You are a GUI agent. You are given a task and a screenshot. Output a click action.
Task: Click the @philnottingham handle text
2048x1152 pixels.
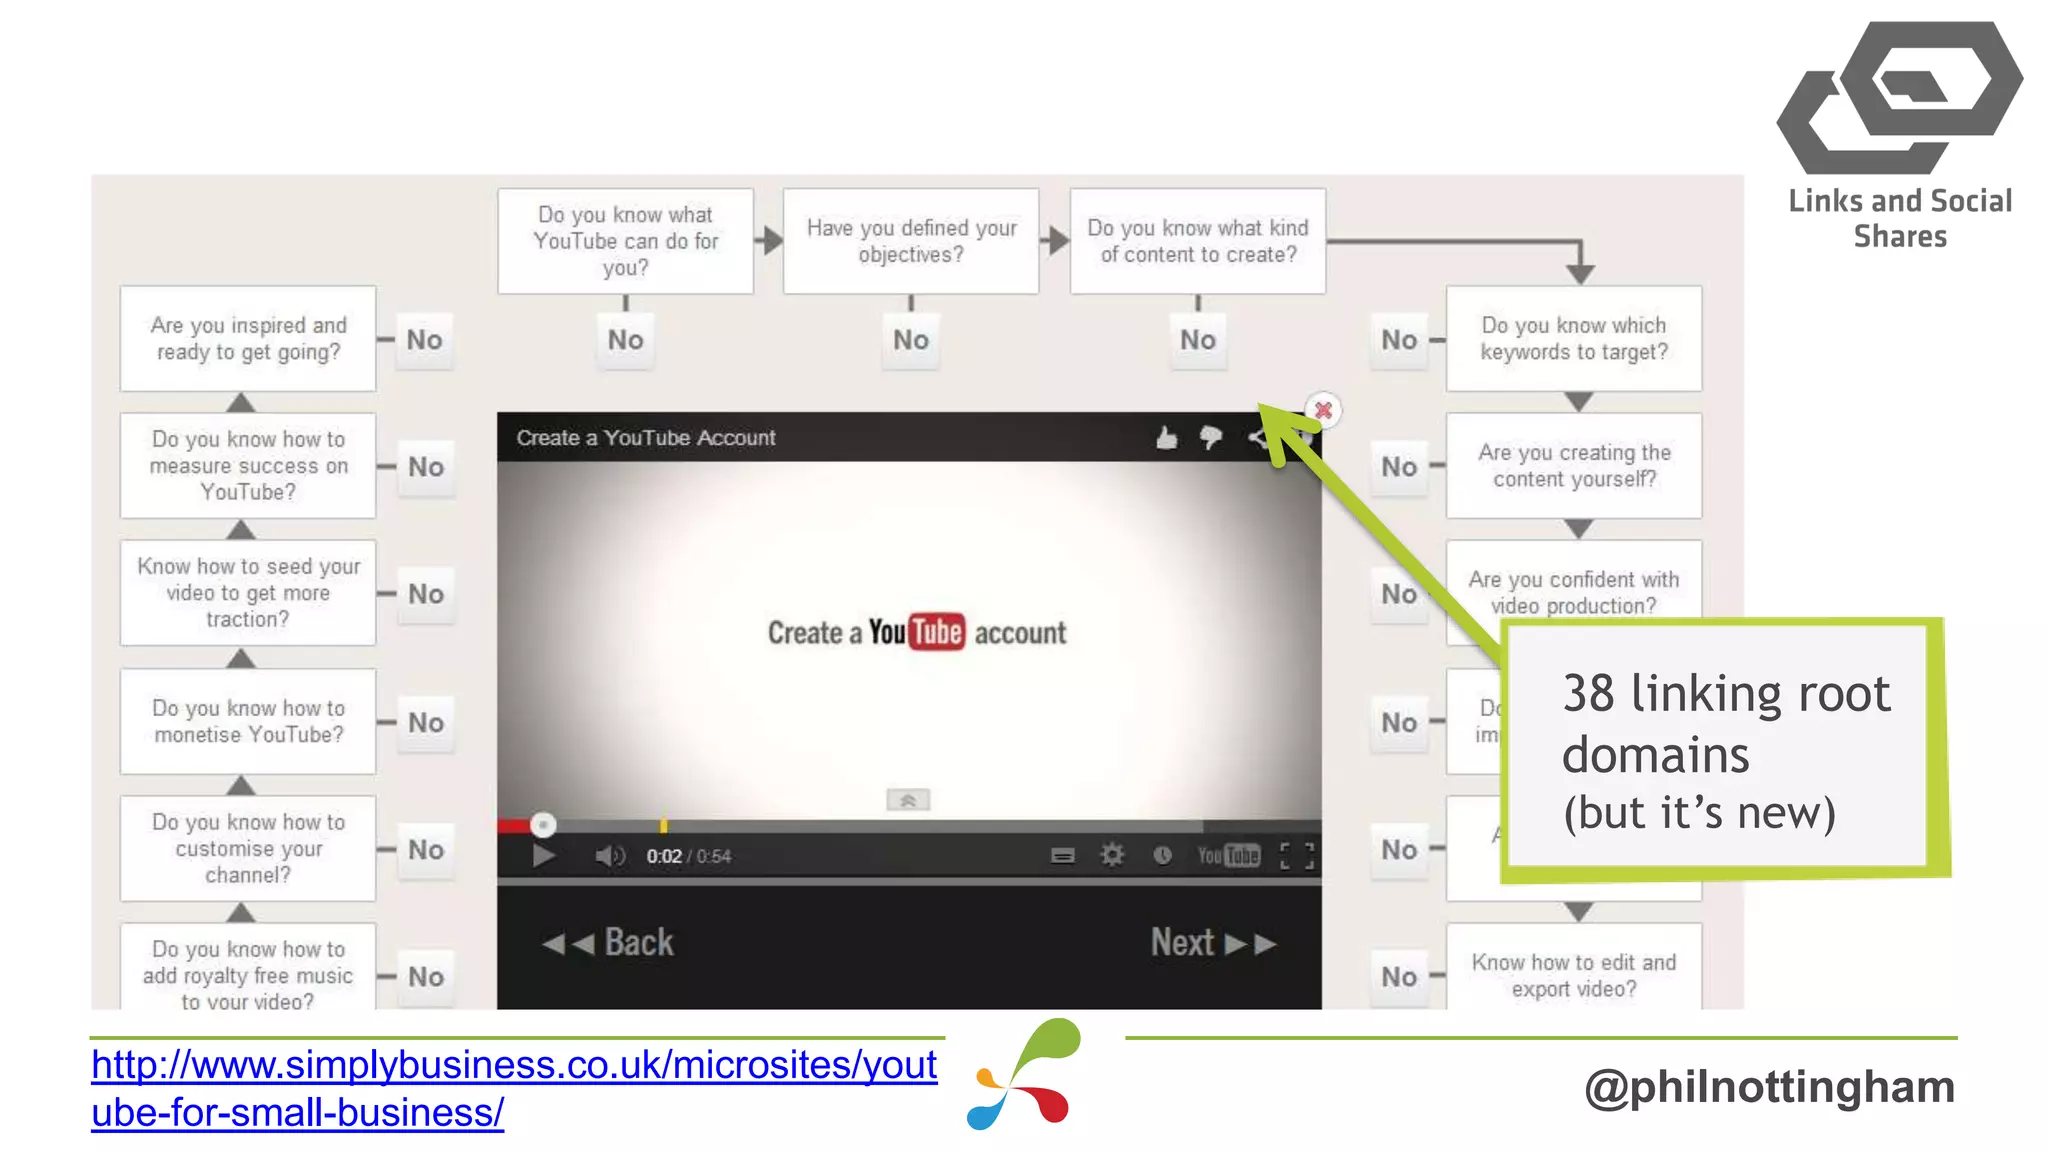pos(1770,1087)
